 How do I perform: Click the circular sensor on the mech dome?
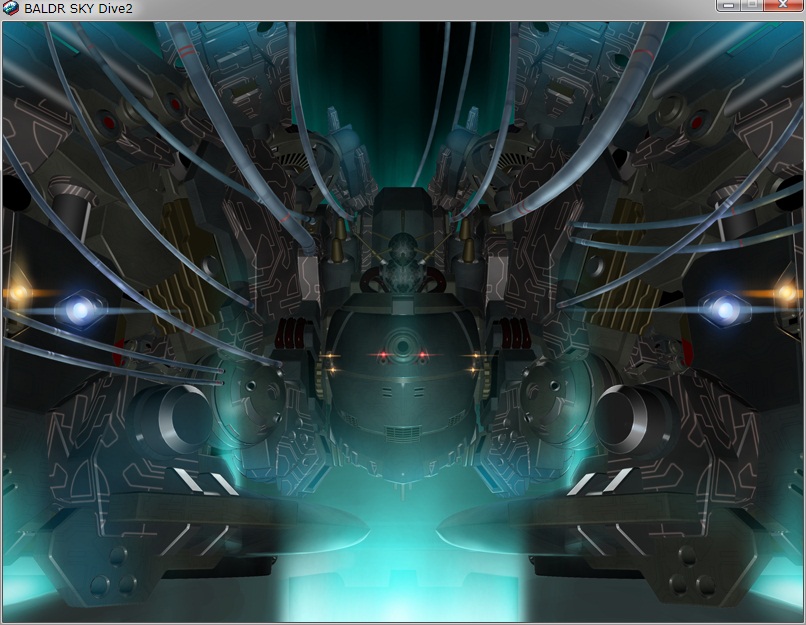pos(402,346)
